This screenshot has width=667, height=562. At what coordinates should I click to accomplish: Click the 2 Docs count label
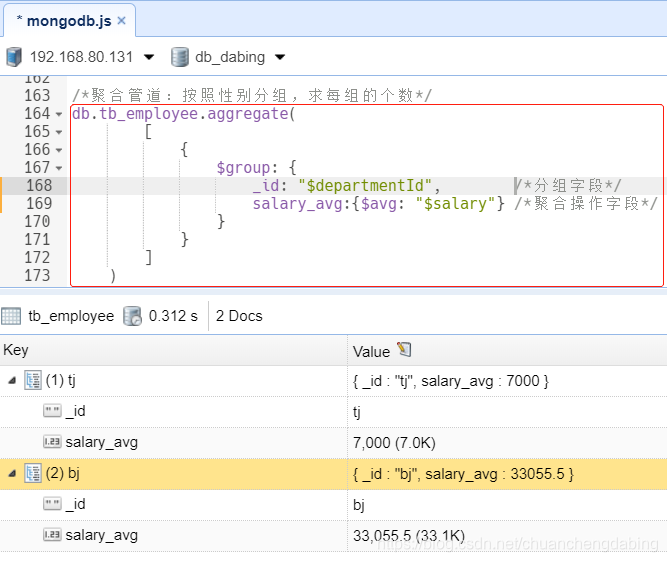pos(239,316)
